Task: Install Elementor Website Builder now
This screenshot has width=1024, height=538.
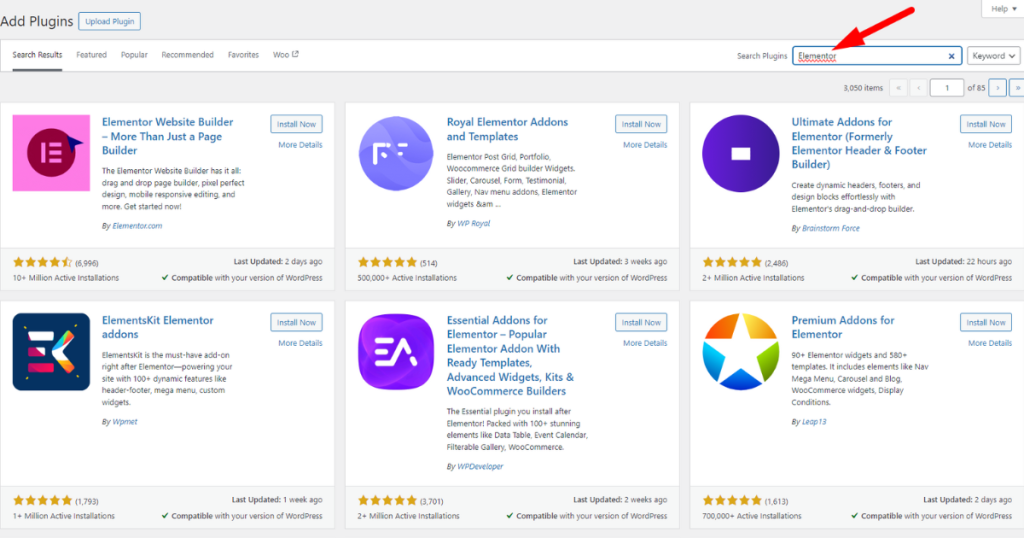Action: [x=296, y=124]
